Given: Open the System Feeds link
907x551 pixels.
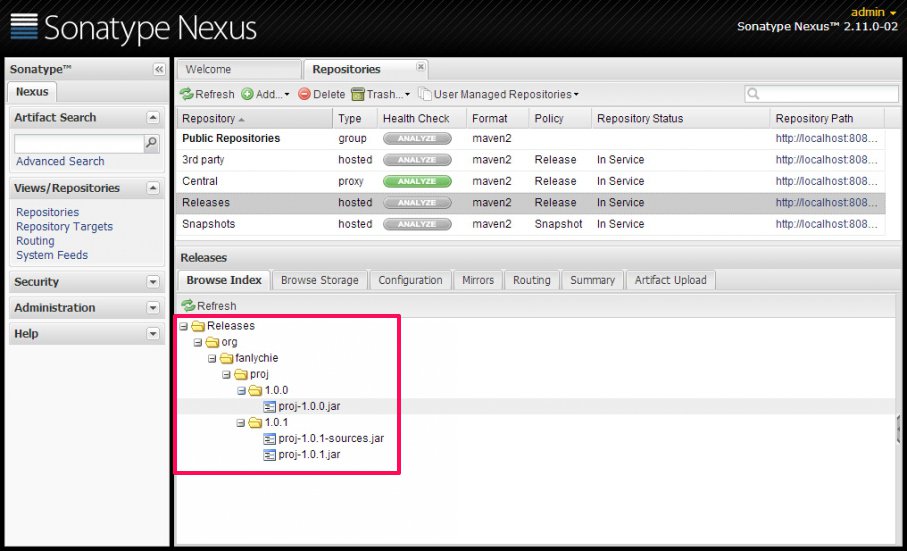Looking at the screenshot, I should (52, 256).
